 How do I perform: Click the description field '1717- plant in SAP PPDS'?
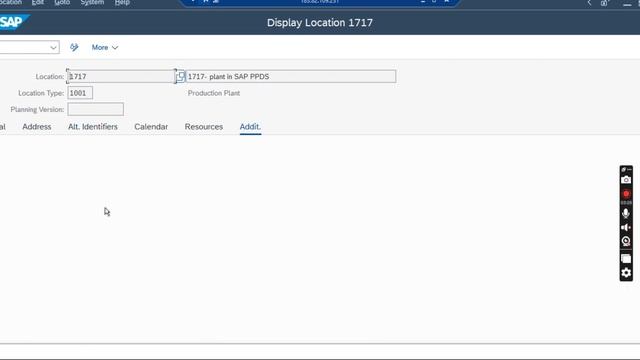click(x=291, y=76)
